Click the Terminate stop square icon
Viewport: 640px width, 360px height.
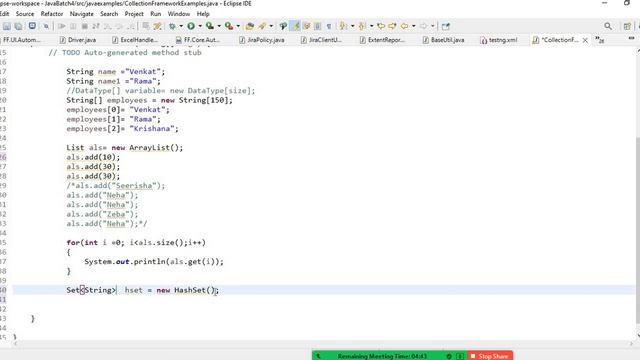84,26
